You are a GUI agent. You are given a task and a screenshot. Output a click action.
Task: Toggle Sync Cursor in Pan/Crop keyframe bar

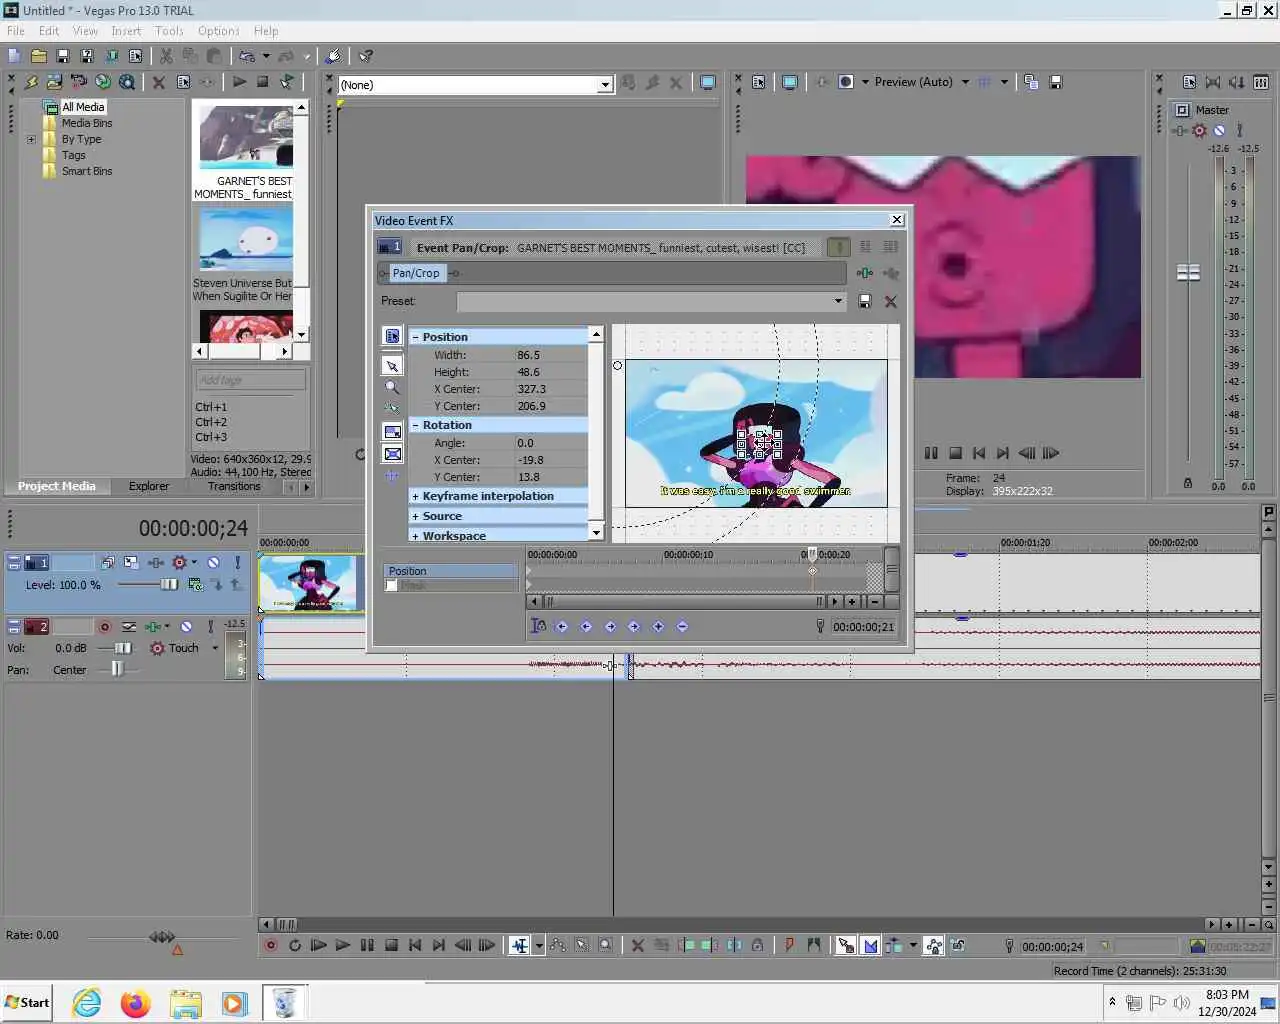pyautogui.click(x=538, y=626)
